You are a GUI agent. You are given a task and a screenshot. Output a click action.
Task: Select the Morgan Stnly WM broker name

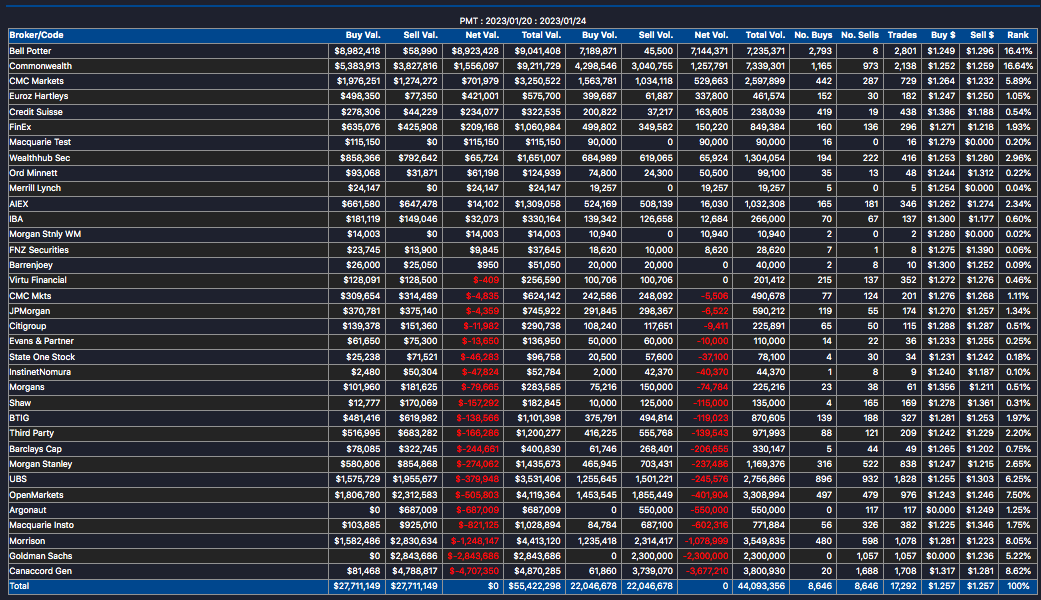pos(45,234)
